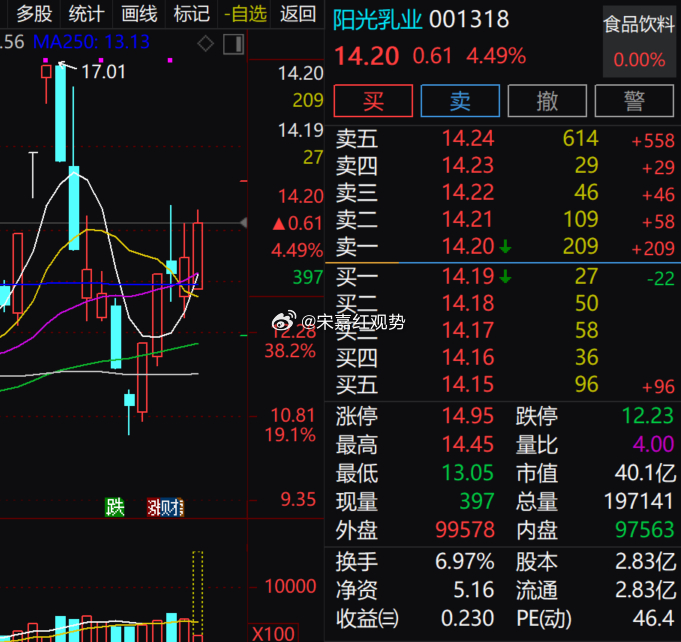Open the 统计 statistics menu
This screenshot has height=642, width=681.
pos(86,14)
